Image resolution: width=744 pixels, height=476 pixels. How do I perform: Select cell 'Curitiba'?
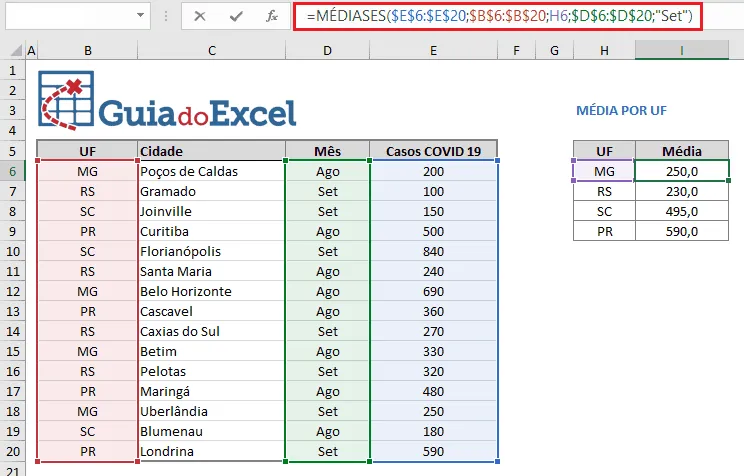pyautogui.click(x=211, y=231)
